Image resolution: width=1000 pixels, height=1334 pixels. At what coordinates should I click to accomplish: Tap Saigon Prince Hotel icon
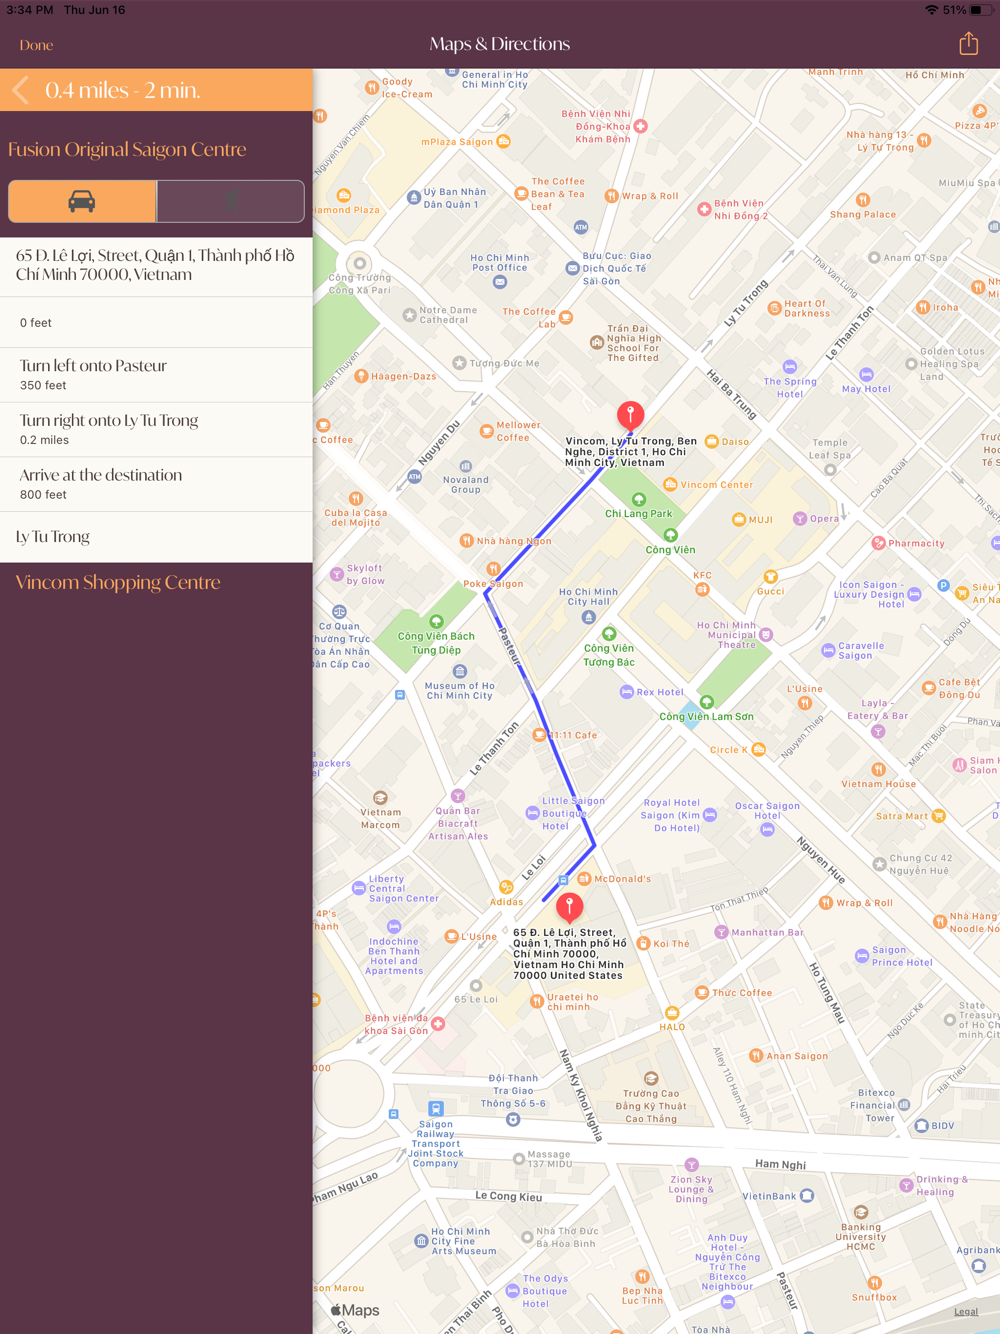(862, 956)
